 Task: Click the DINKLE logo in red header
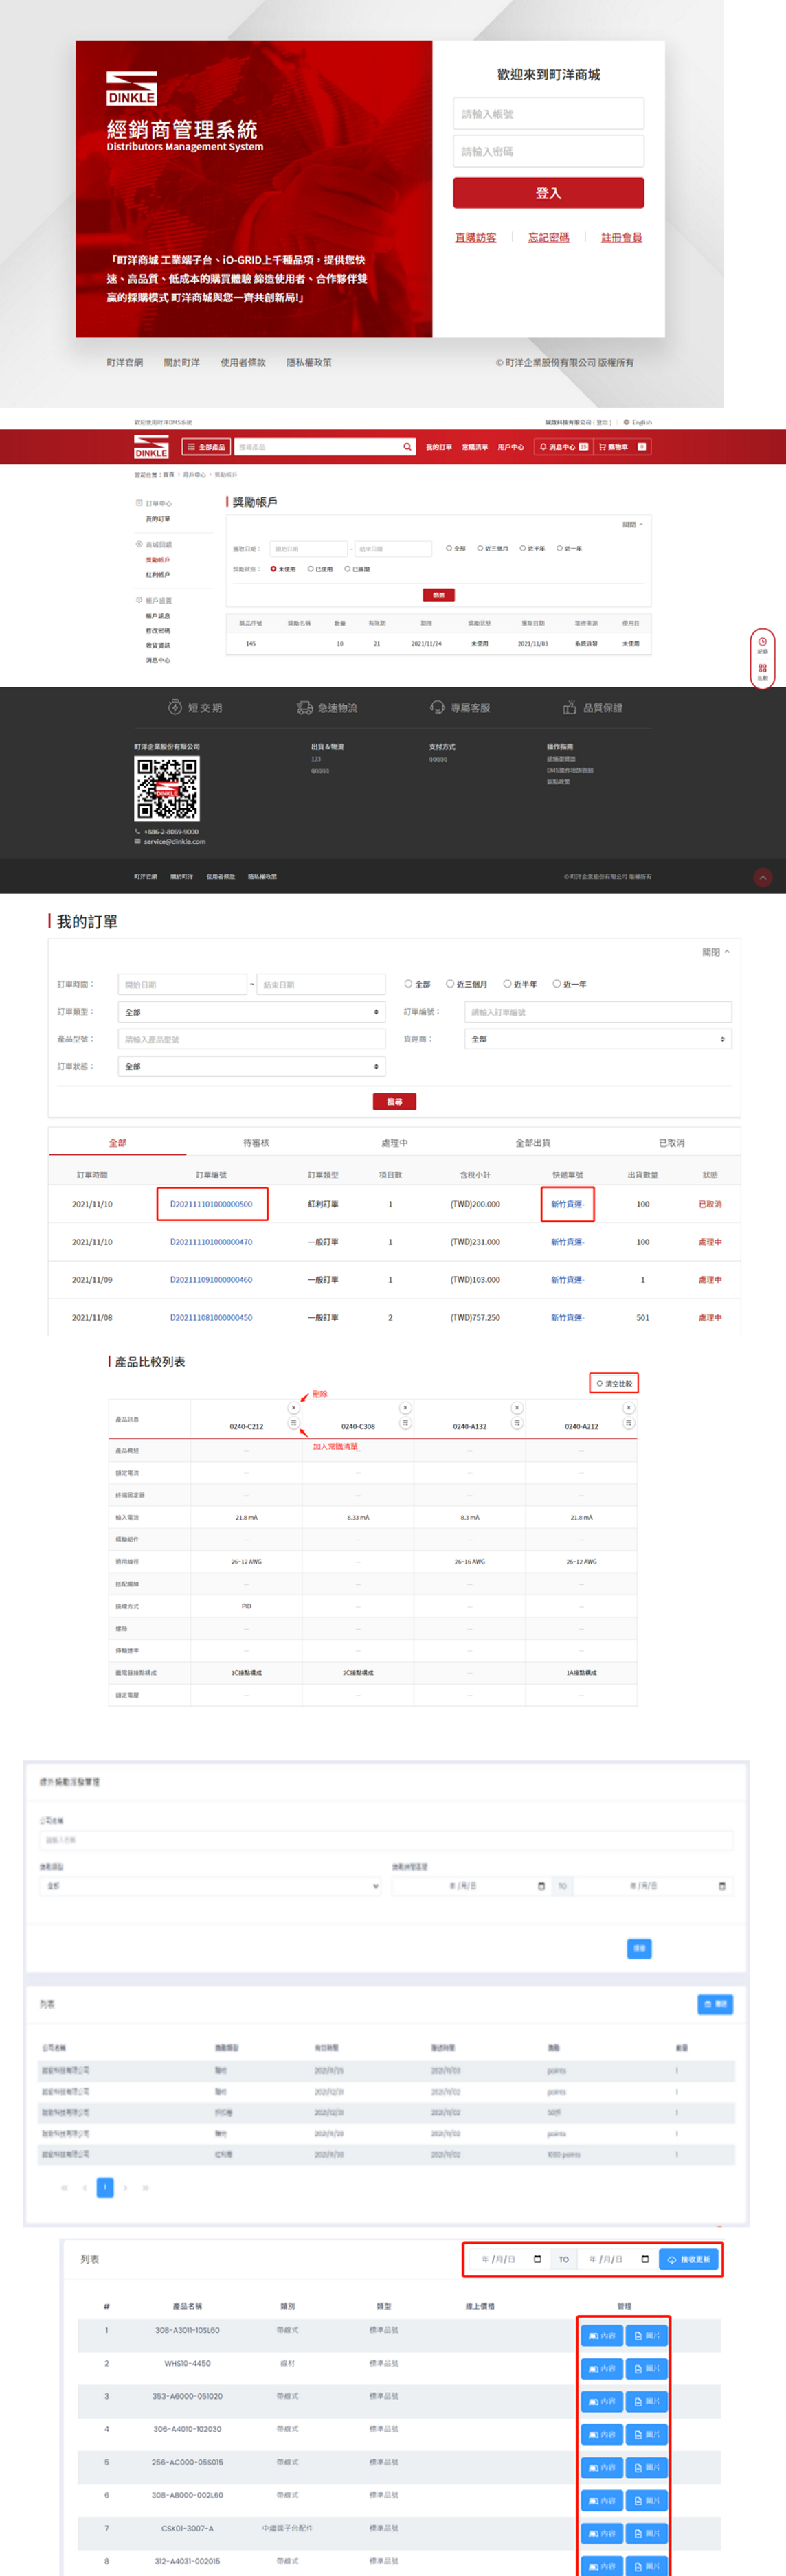click(x=151, y=447)
